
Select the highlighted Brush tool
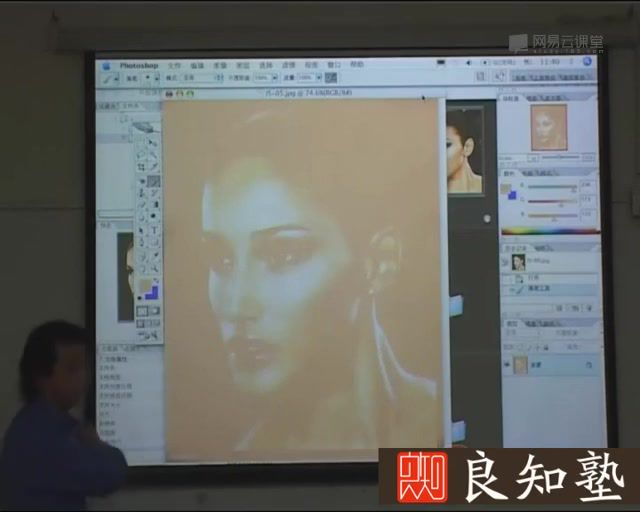153,181
